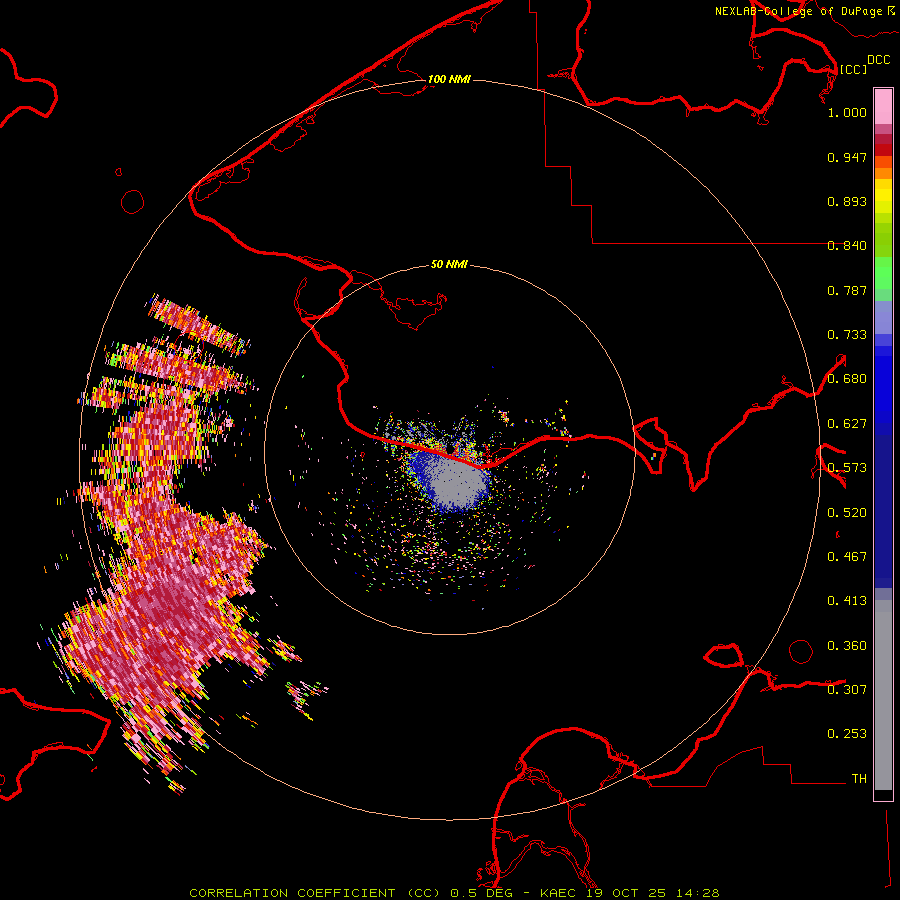The height and width of the screenshot is (900, 900).
Task: Pick the orange color bar segment
Action: coord(883,173)
